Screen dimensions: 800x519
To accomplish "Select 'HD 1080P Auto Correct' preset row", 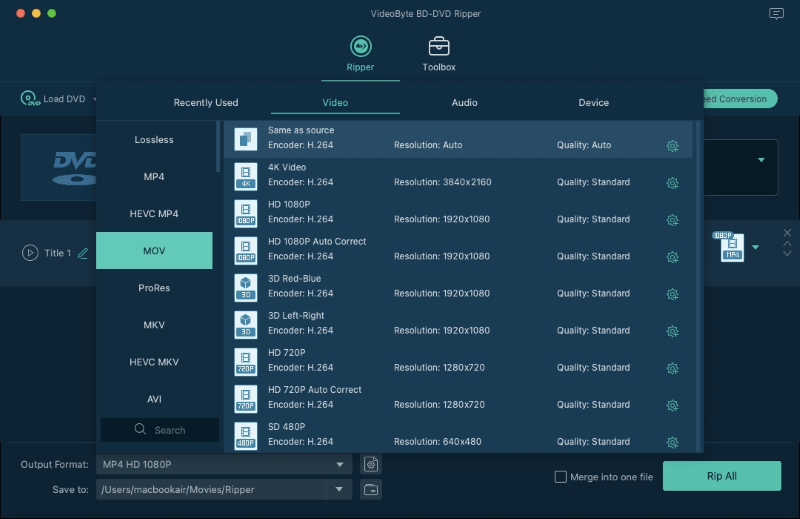I will tap(458, 250).
